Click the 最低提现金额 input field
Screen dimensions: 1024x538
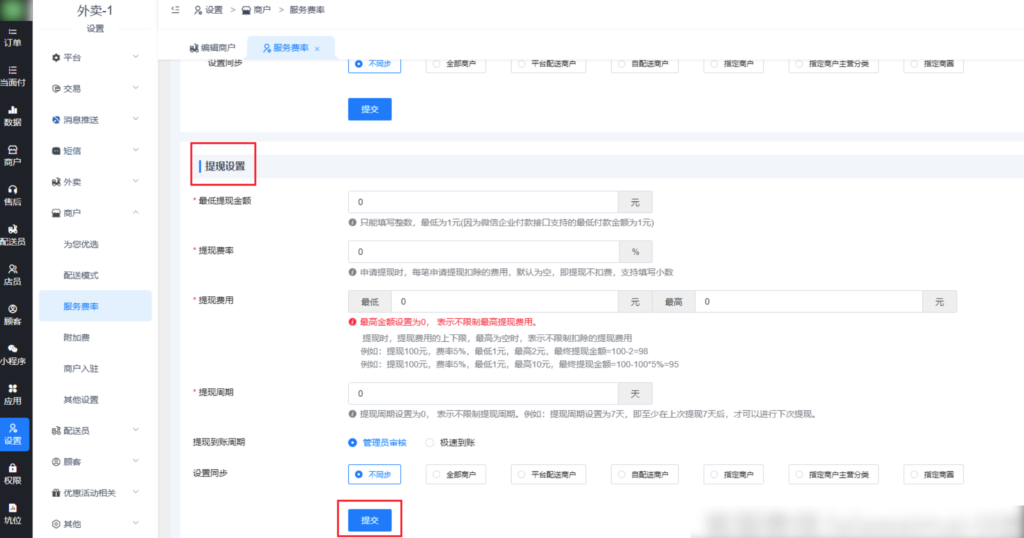[x=482, y=201]
